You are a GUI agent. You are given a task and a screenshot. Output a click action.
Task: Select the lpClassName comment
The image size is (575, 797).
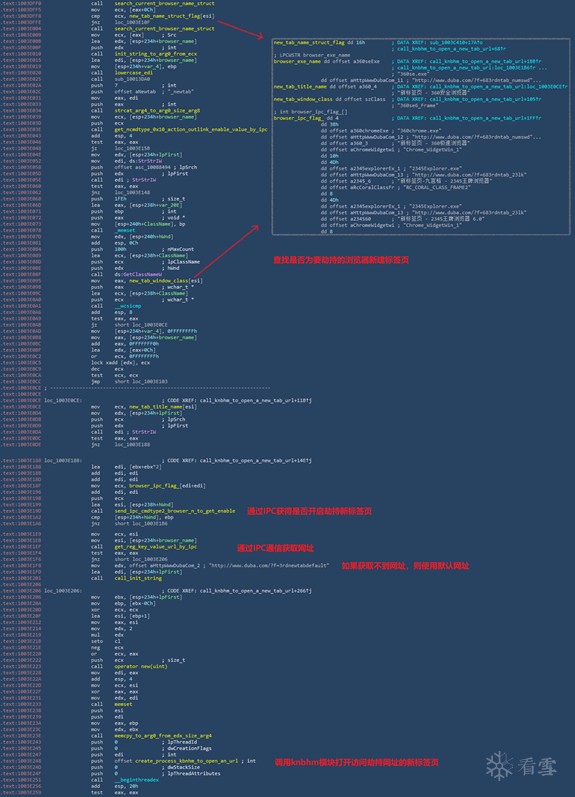coord(183,262)
